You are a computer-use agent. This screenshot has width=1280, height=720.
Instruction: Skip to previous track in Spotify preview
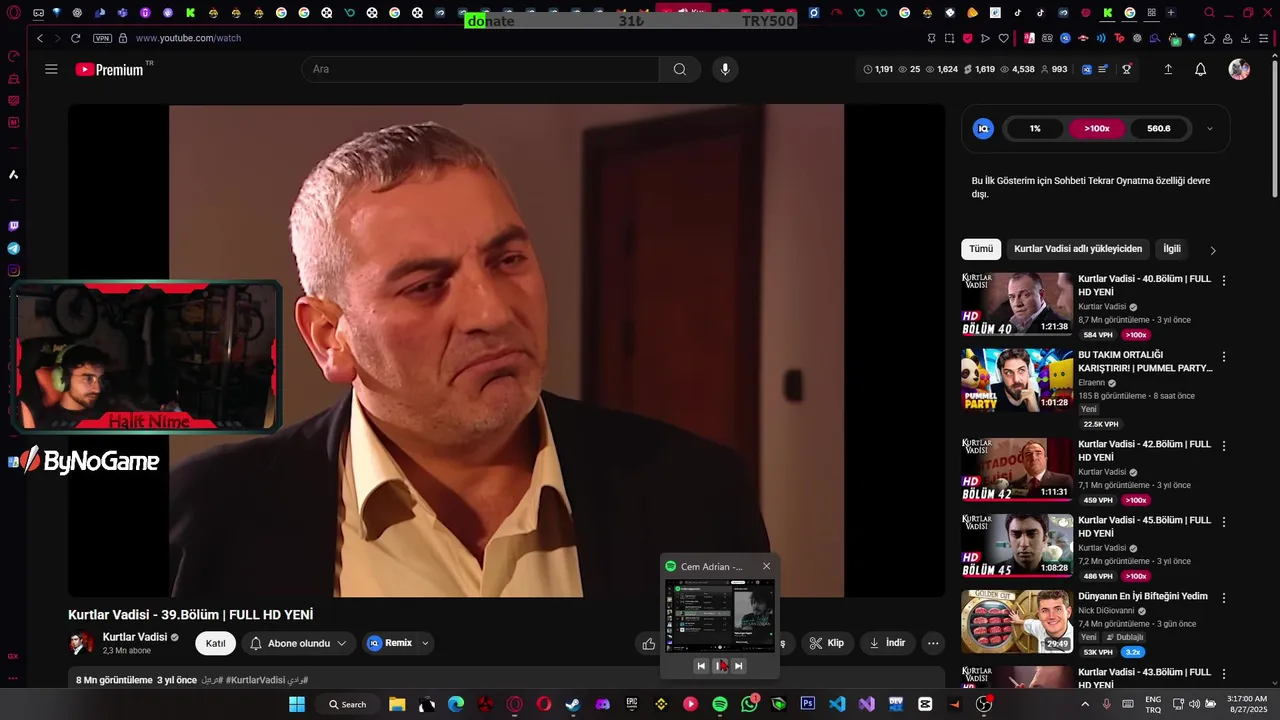(701, 666)
